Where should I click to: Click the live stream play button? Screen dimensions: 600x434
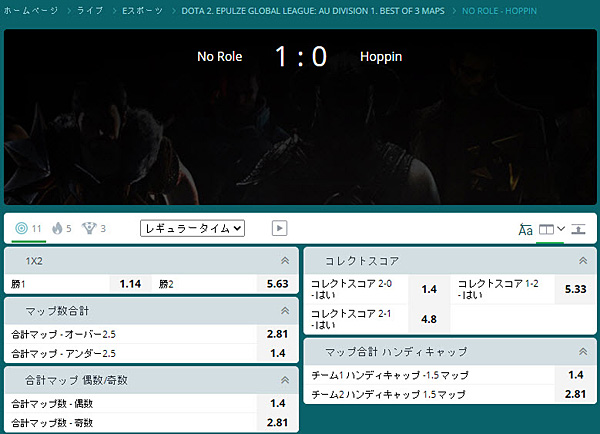tap(279, 228)
